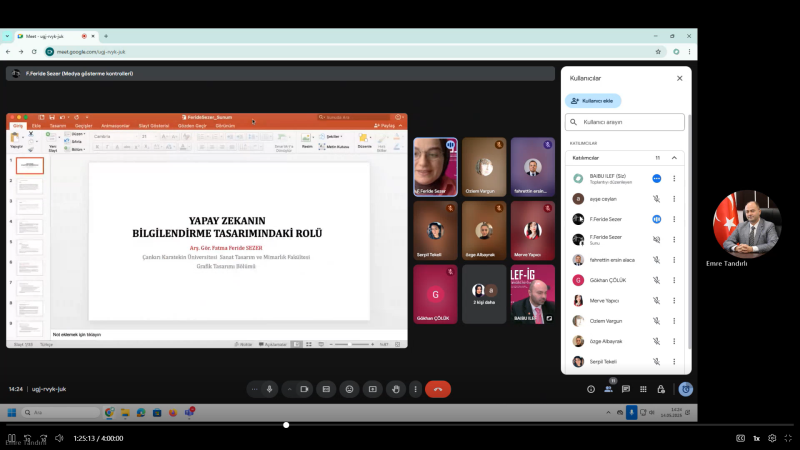Toggle the camera button in call bar
This screenshot has height=450, width=800.
point(302,389)
